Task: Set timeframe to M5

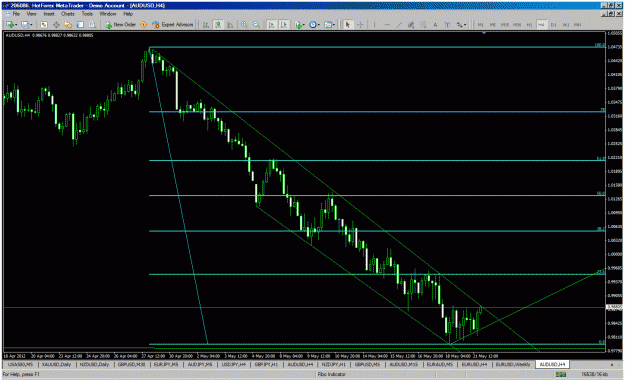Action: click(493, 25)
